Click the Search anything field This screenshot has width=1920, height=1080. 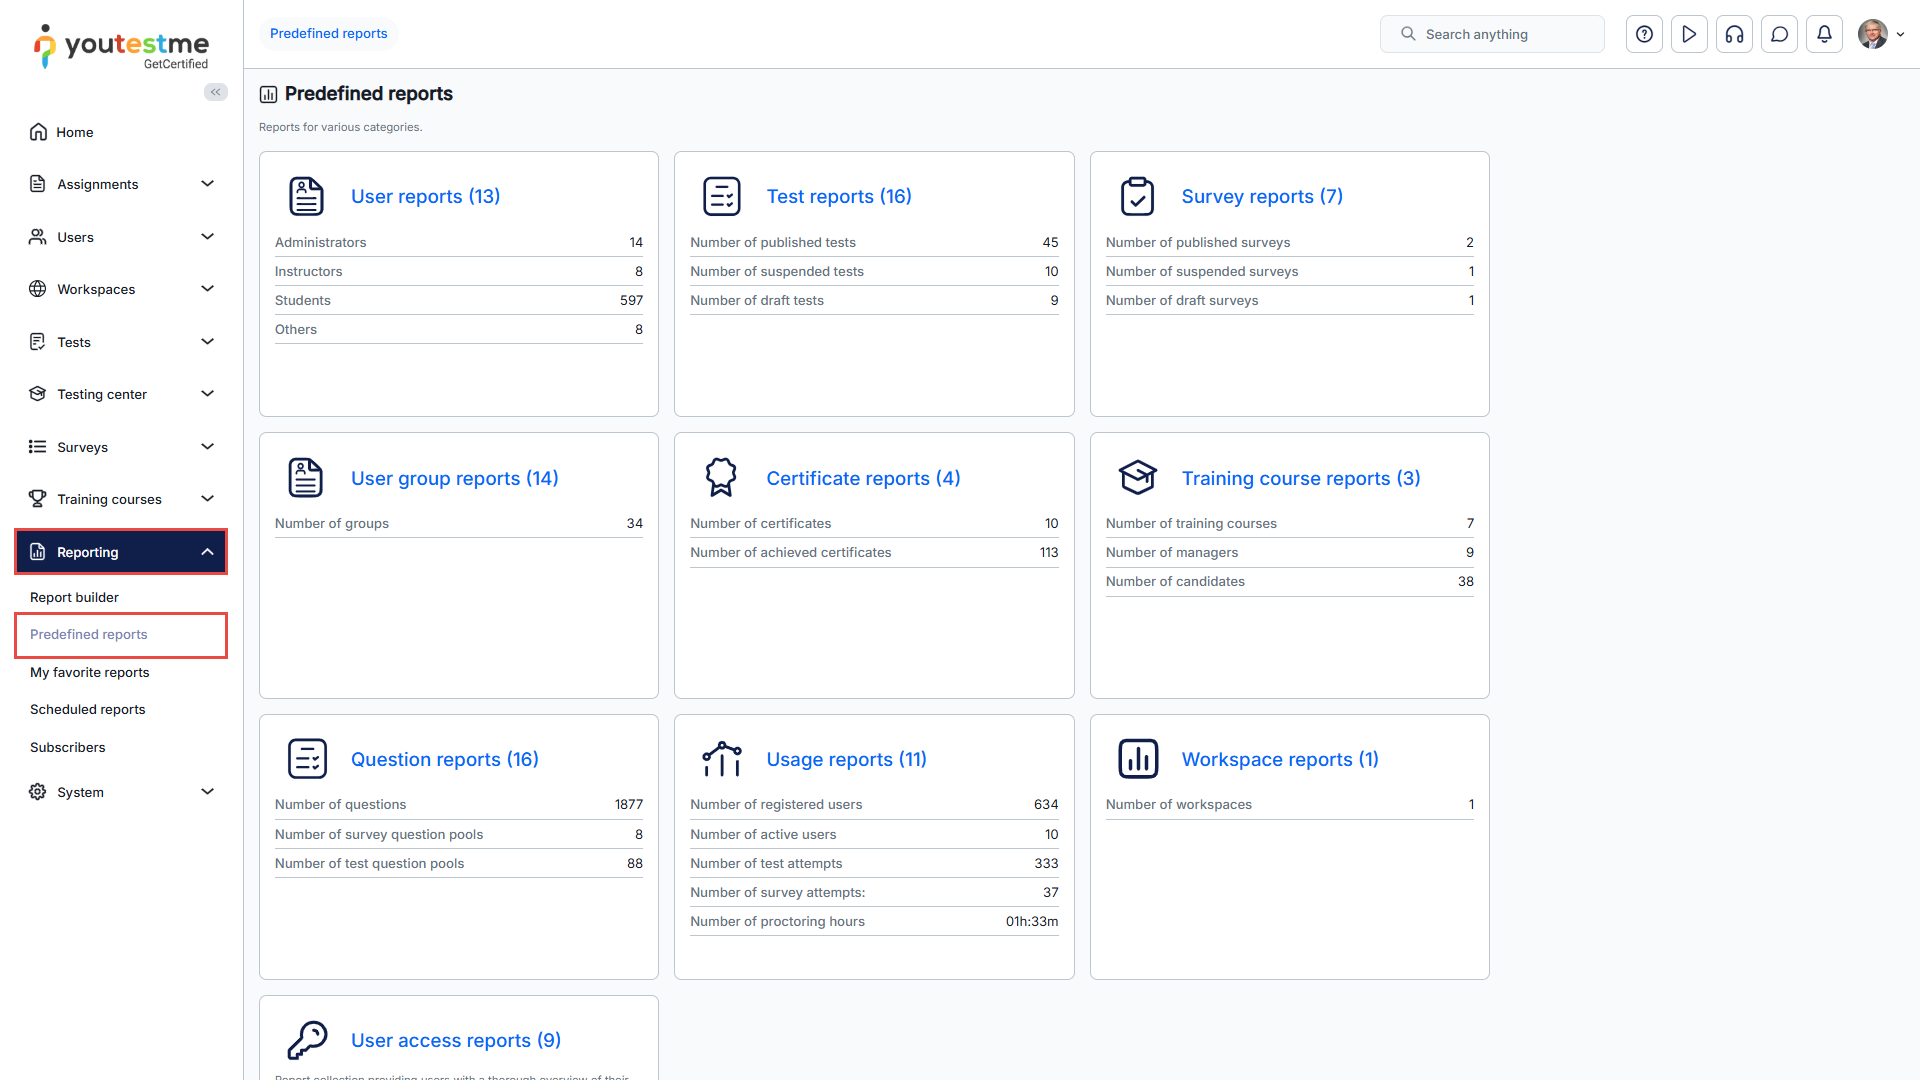coord(1492,34)
